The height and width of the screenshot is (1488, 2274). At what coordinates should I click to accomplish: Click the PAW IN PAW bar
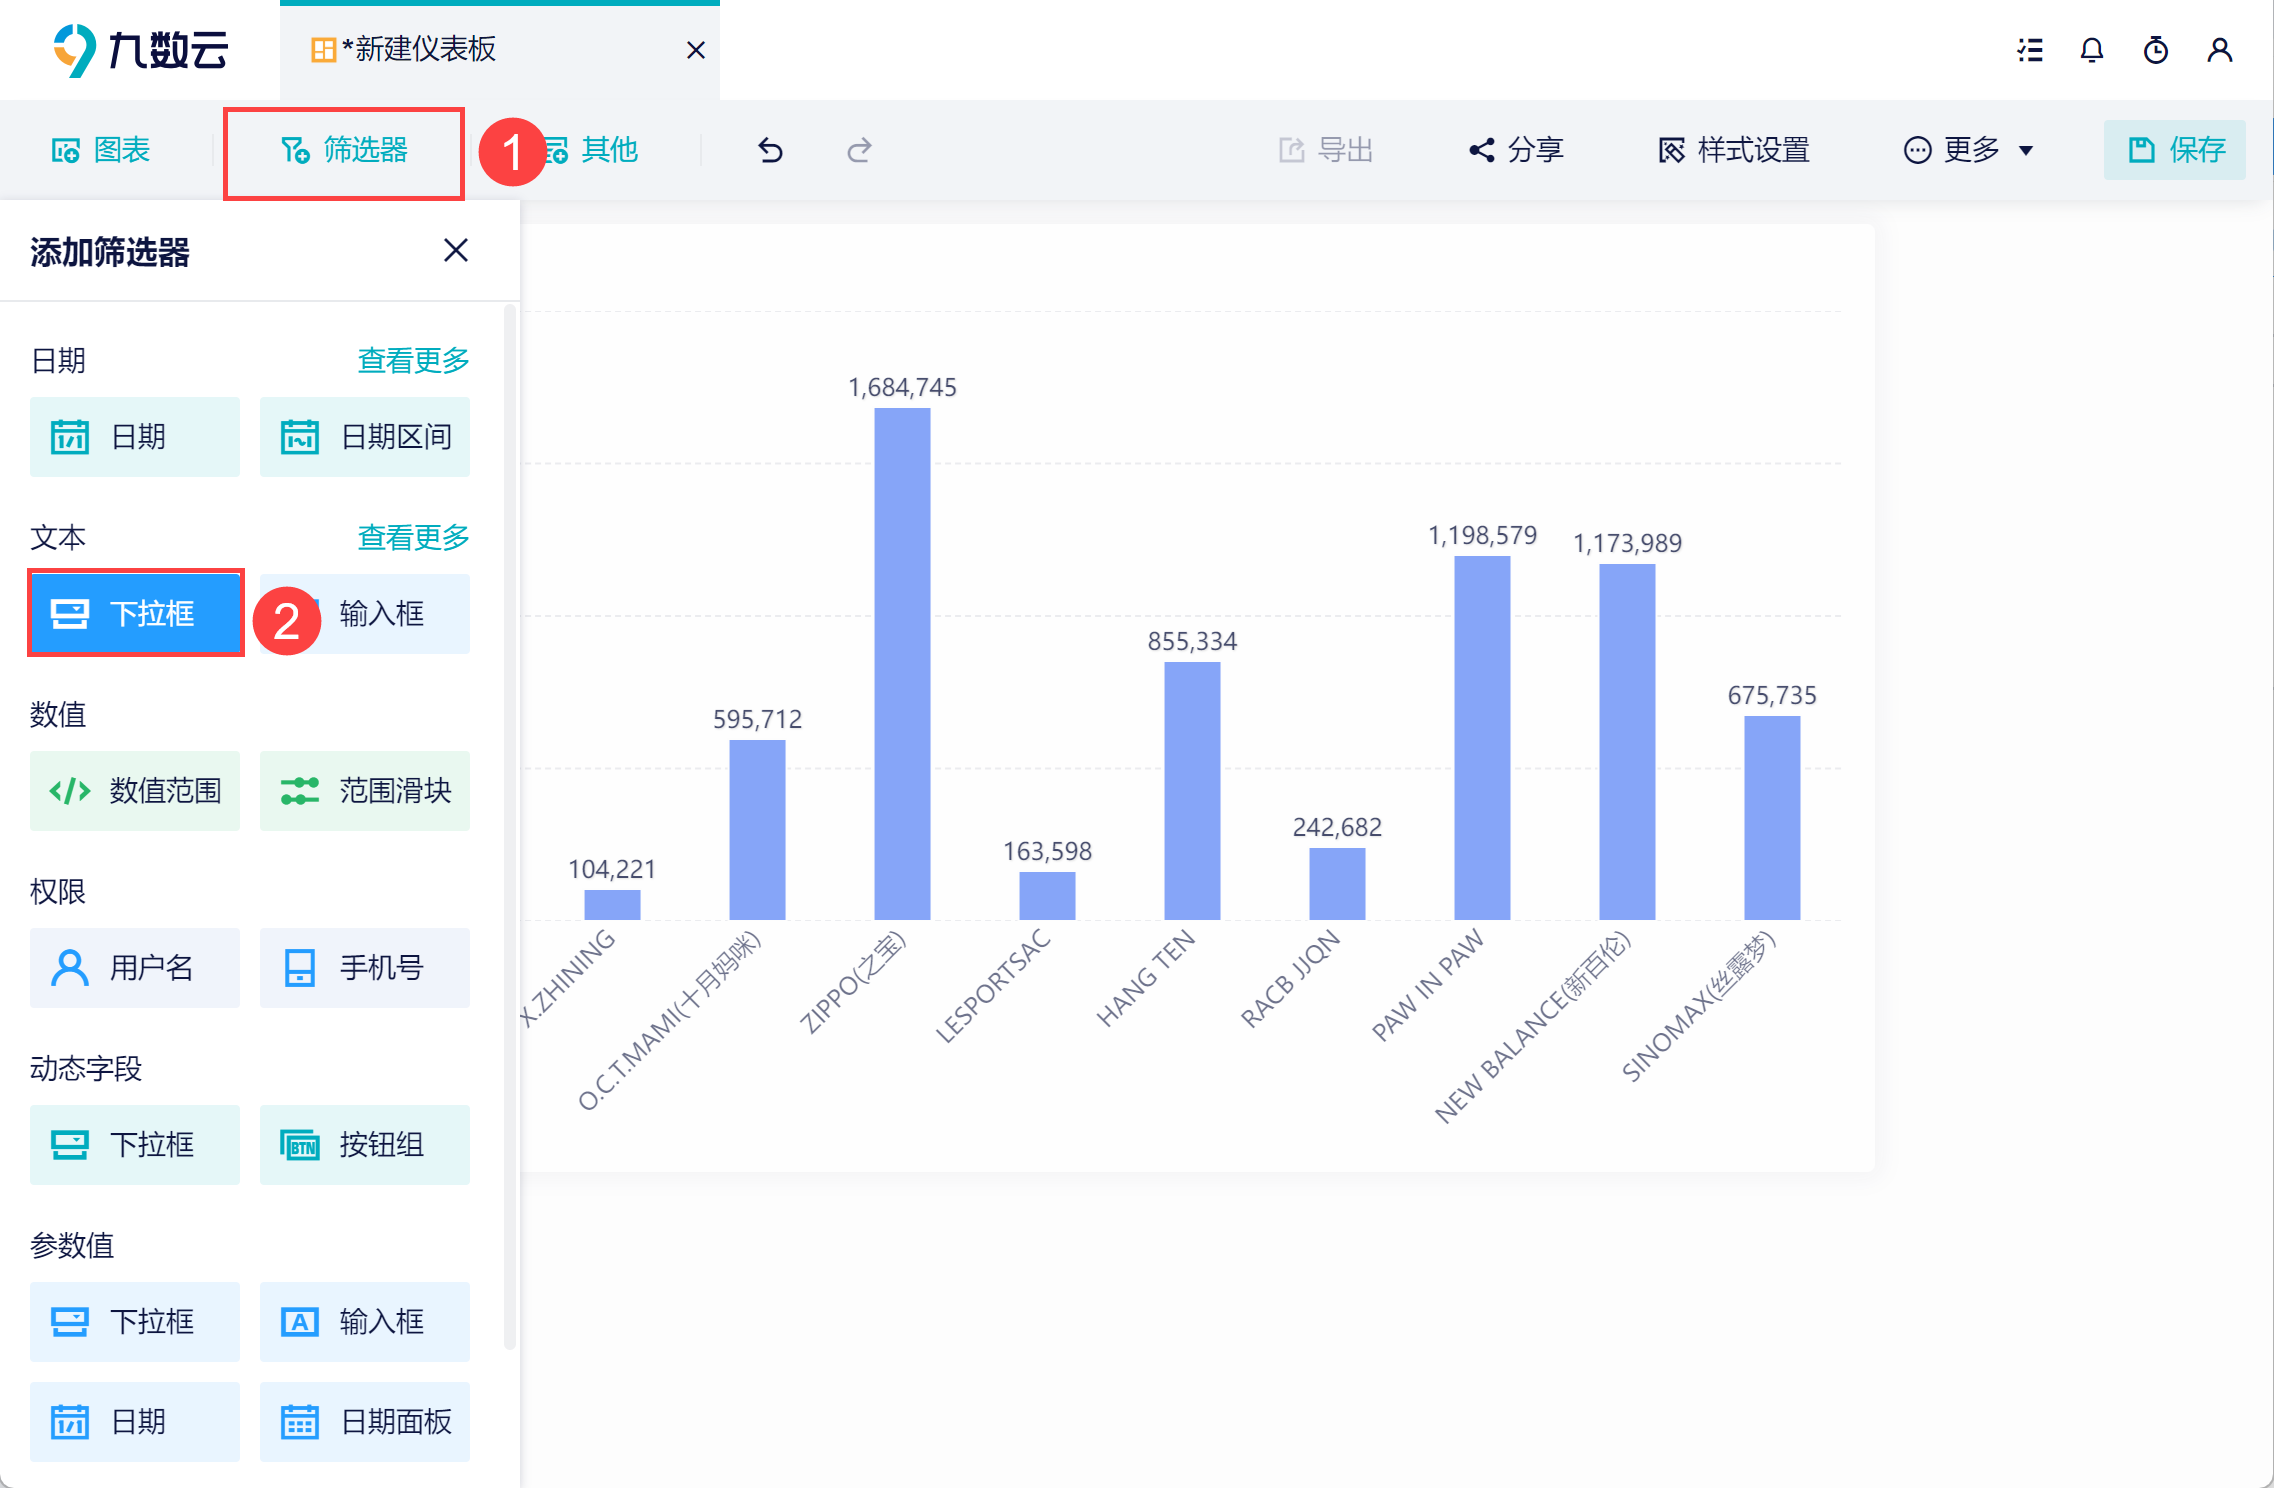(1482, 738)
